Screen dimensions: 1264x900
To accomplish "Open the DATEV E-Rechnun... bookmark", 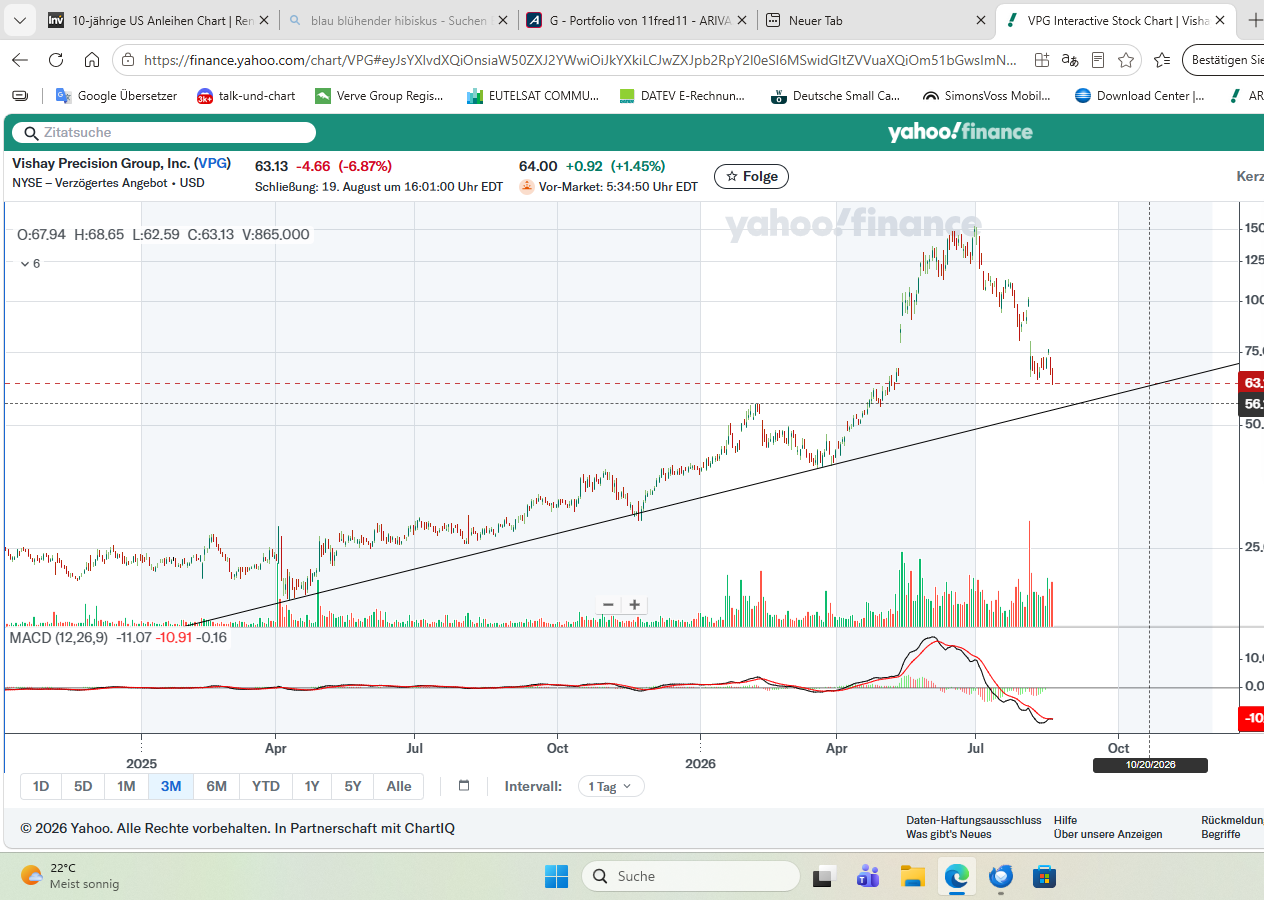I will tap(683, 96).
